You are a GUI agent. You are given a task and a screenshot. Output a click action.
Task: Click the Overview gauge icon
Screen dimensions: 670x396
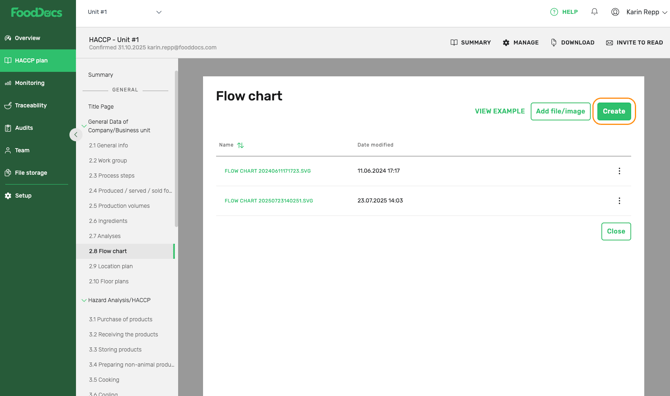(x=8, y=38)
